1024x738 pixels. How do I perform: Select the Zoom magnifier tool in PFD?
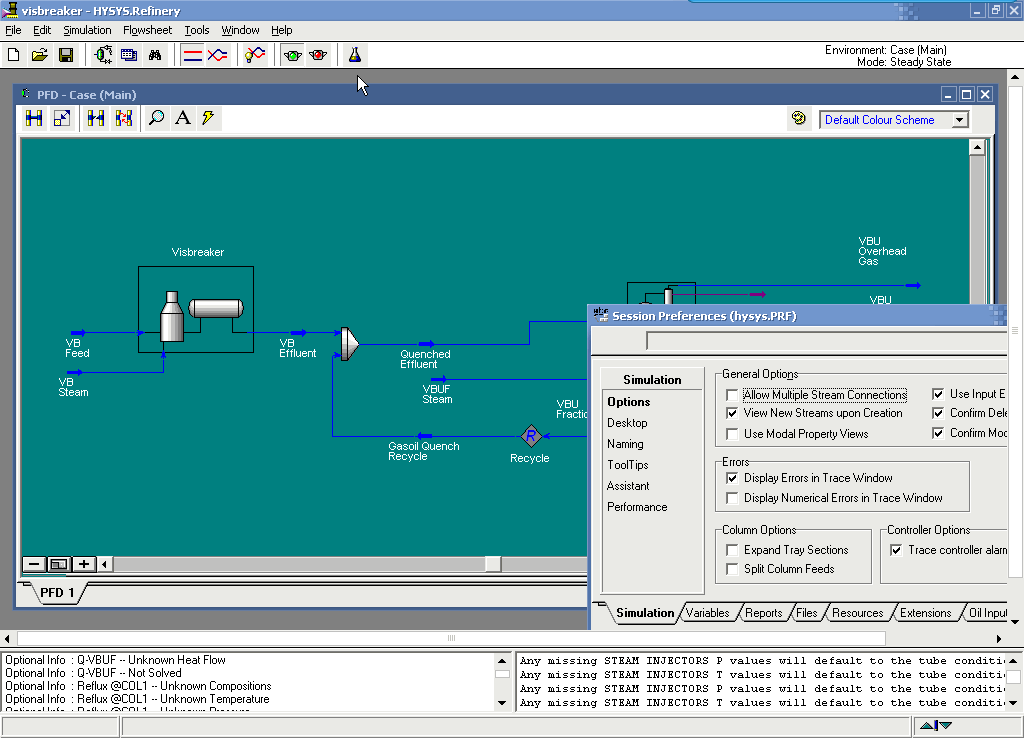[x=157, y=118]
